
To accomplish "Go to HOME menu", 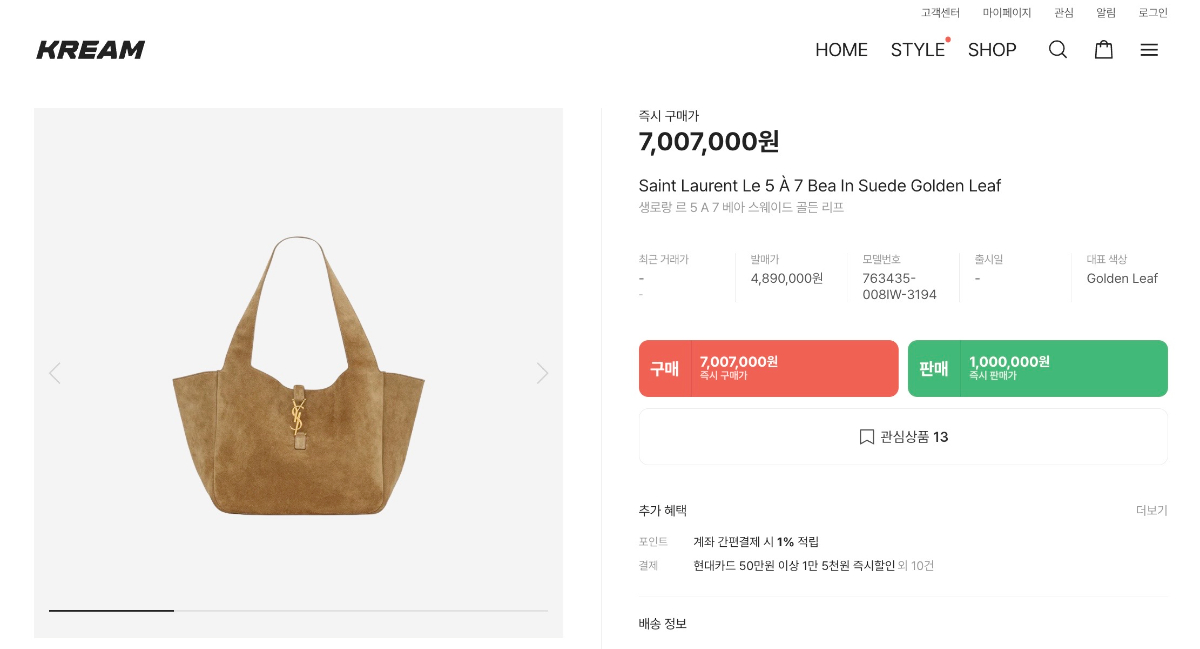I will pyautogui.click(x=841, y=50).
